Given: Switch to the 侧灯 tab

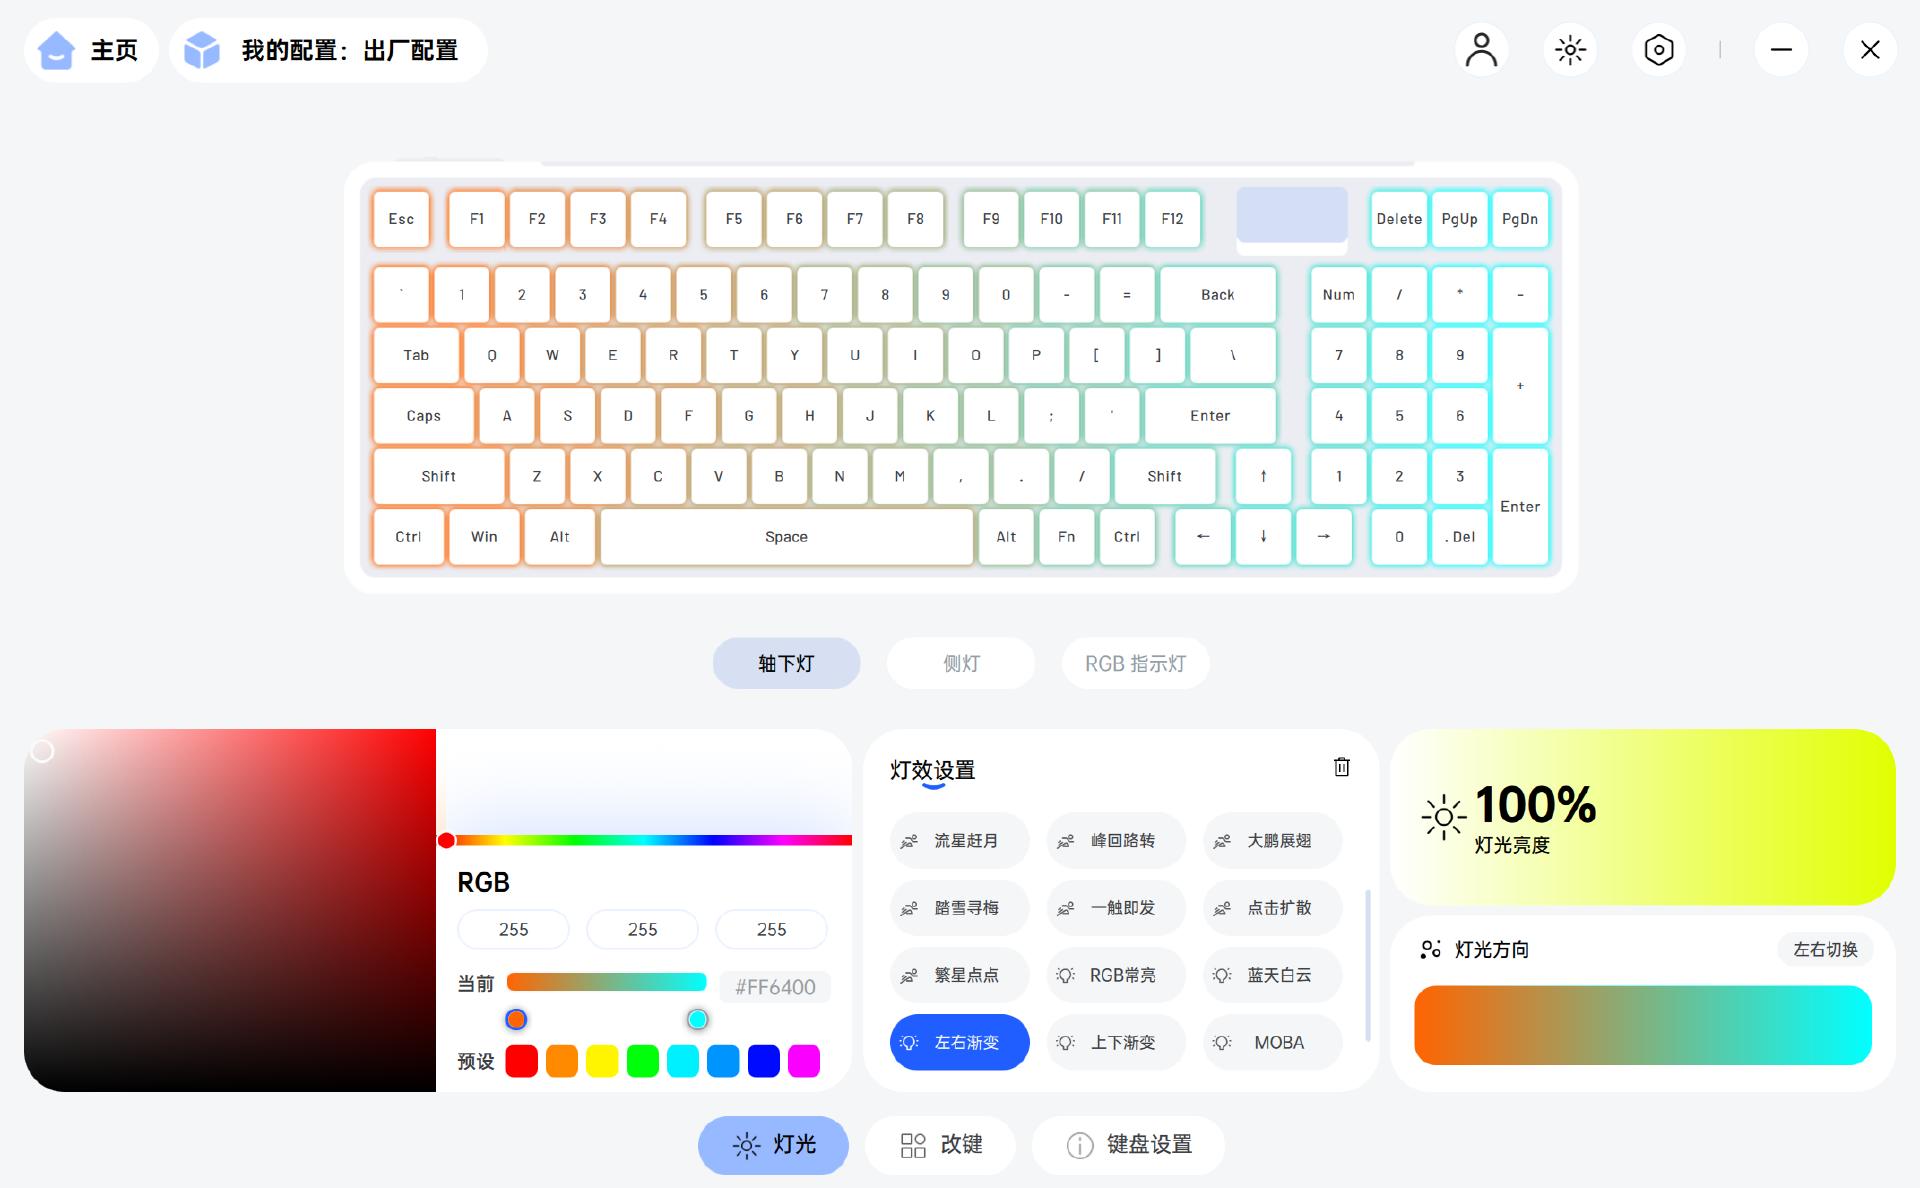Looking at the screenshot, I should pyautogui.click(x=960, y=663).
